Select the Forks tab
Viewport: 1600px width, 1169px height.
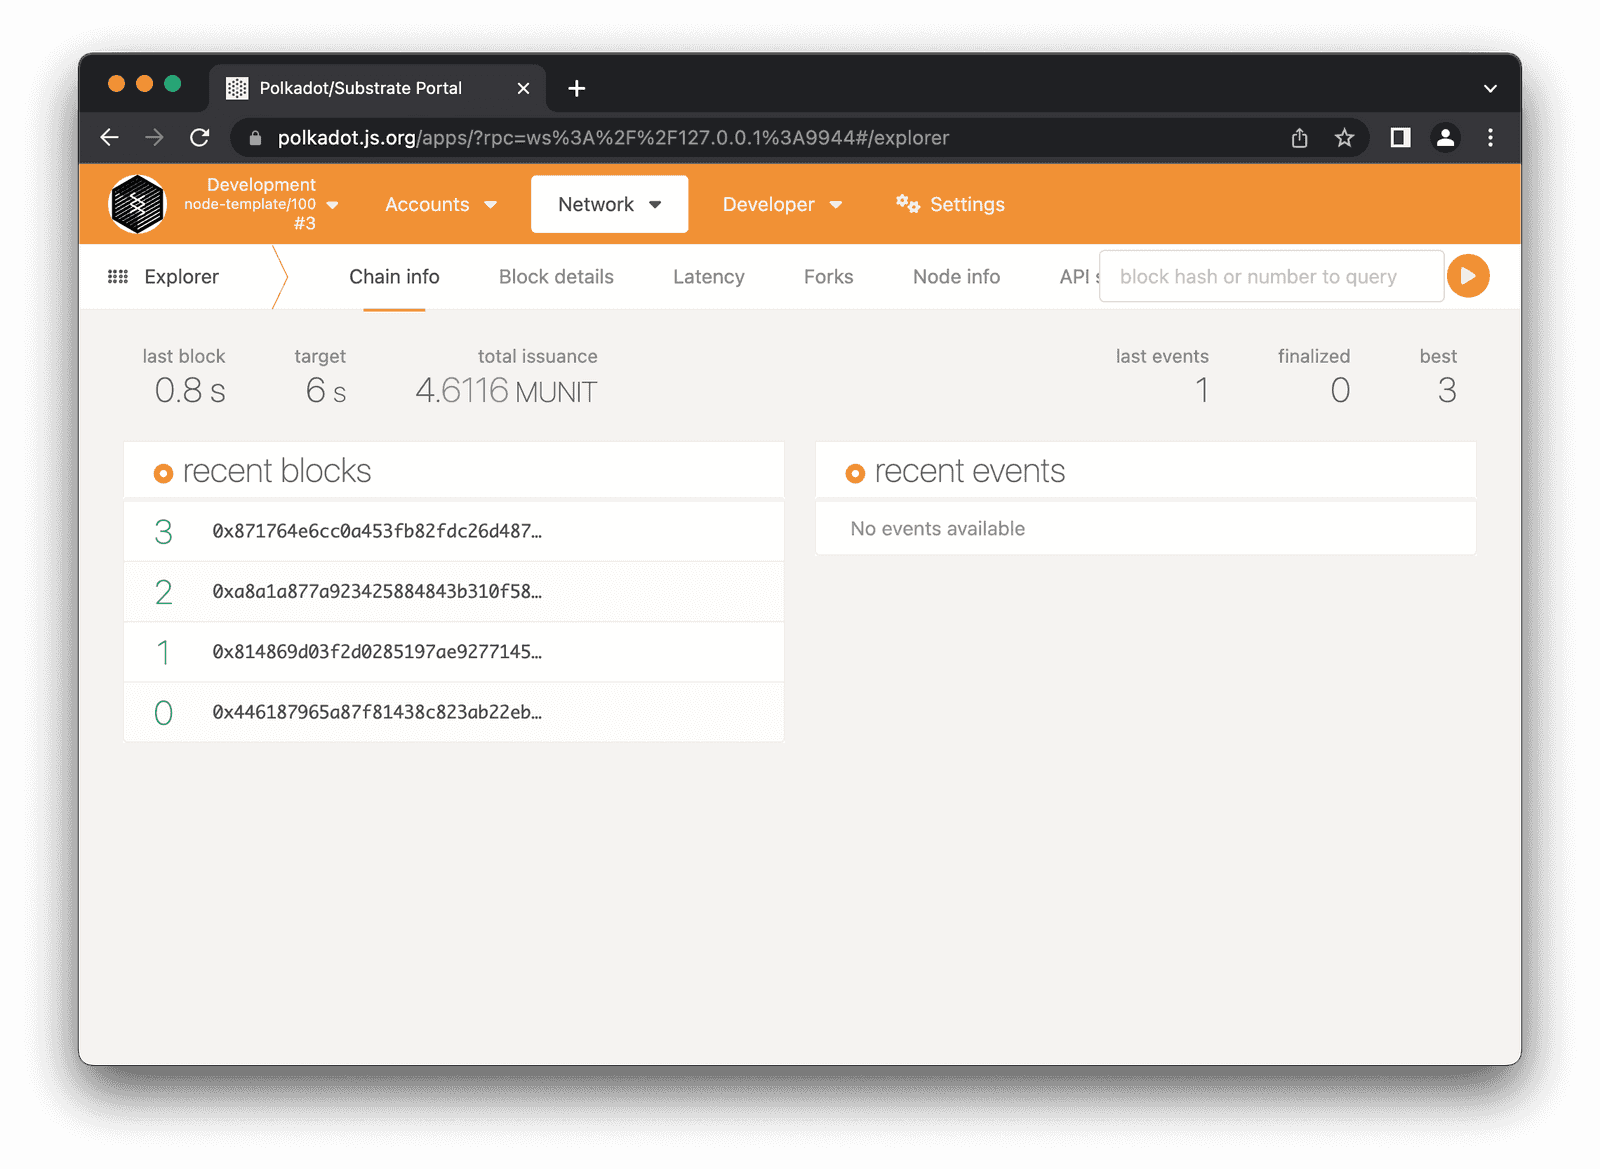[828, 276]
